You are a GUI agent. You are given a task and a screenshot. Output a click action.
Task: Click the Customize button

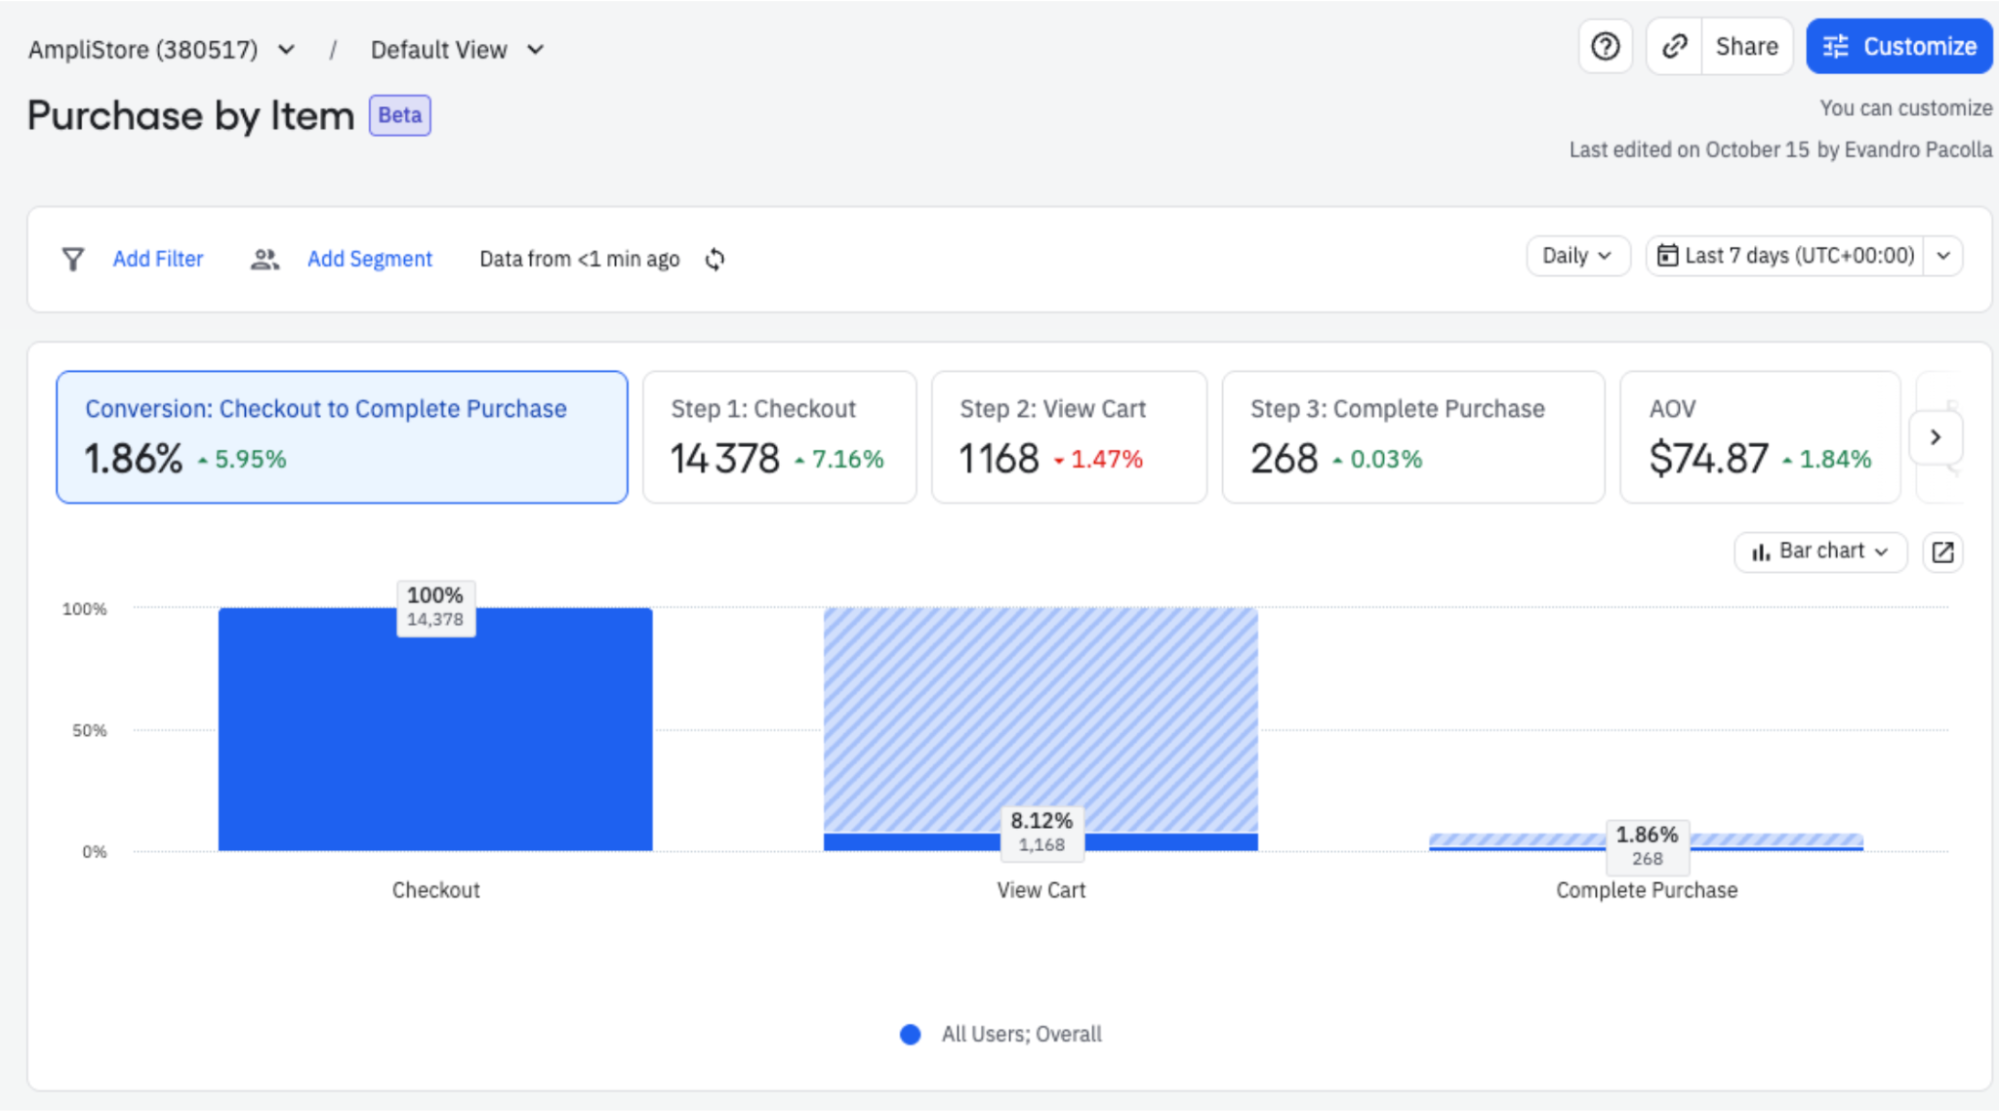point(1898,47)
